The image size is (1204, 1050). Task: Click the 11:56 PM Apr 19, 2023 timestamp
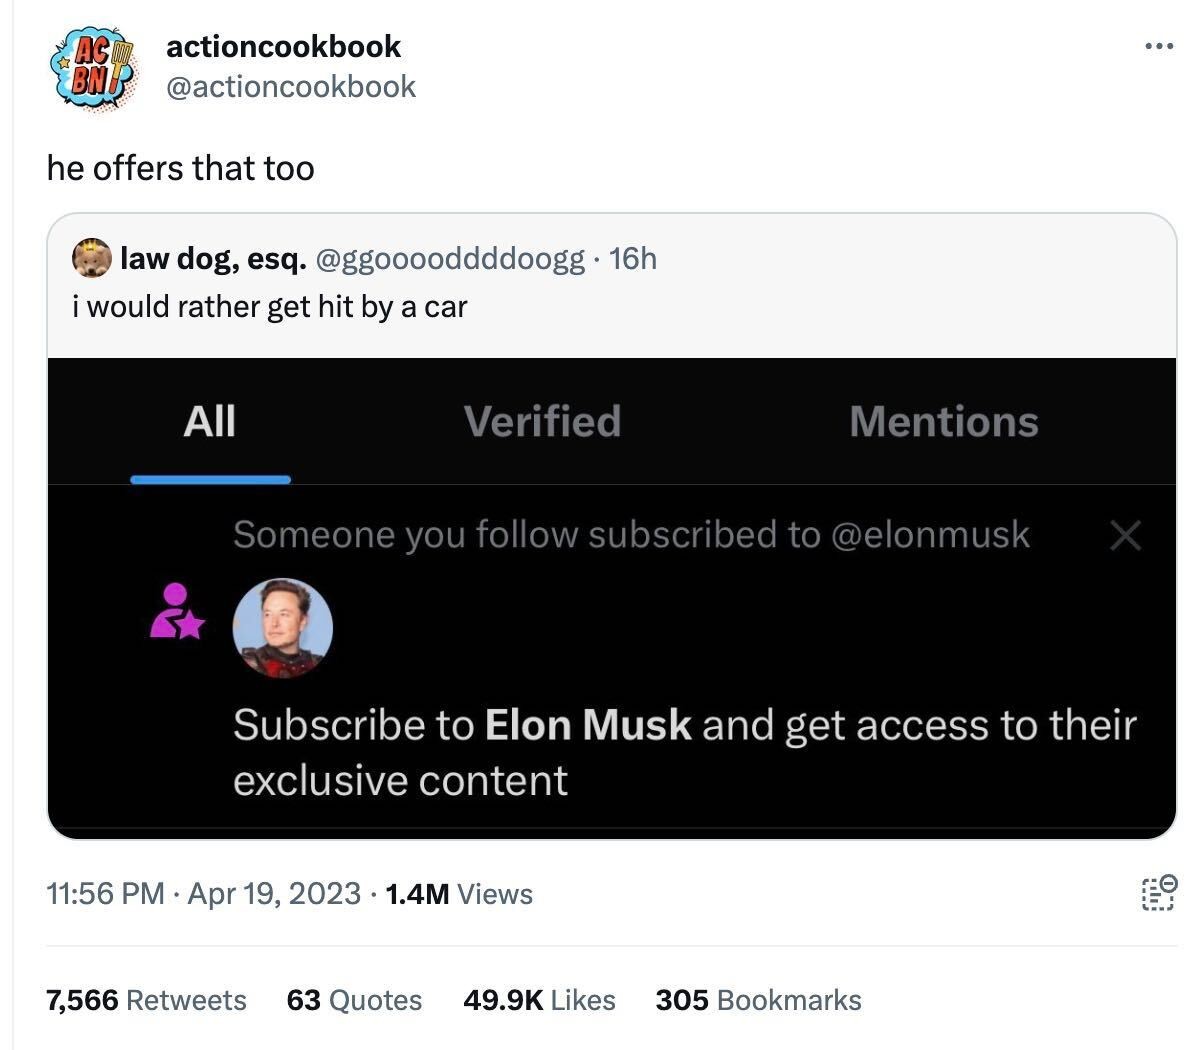click(204, 893)
